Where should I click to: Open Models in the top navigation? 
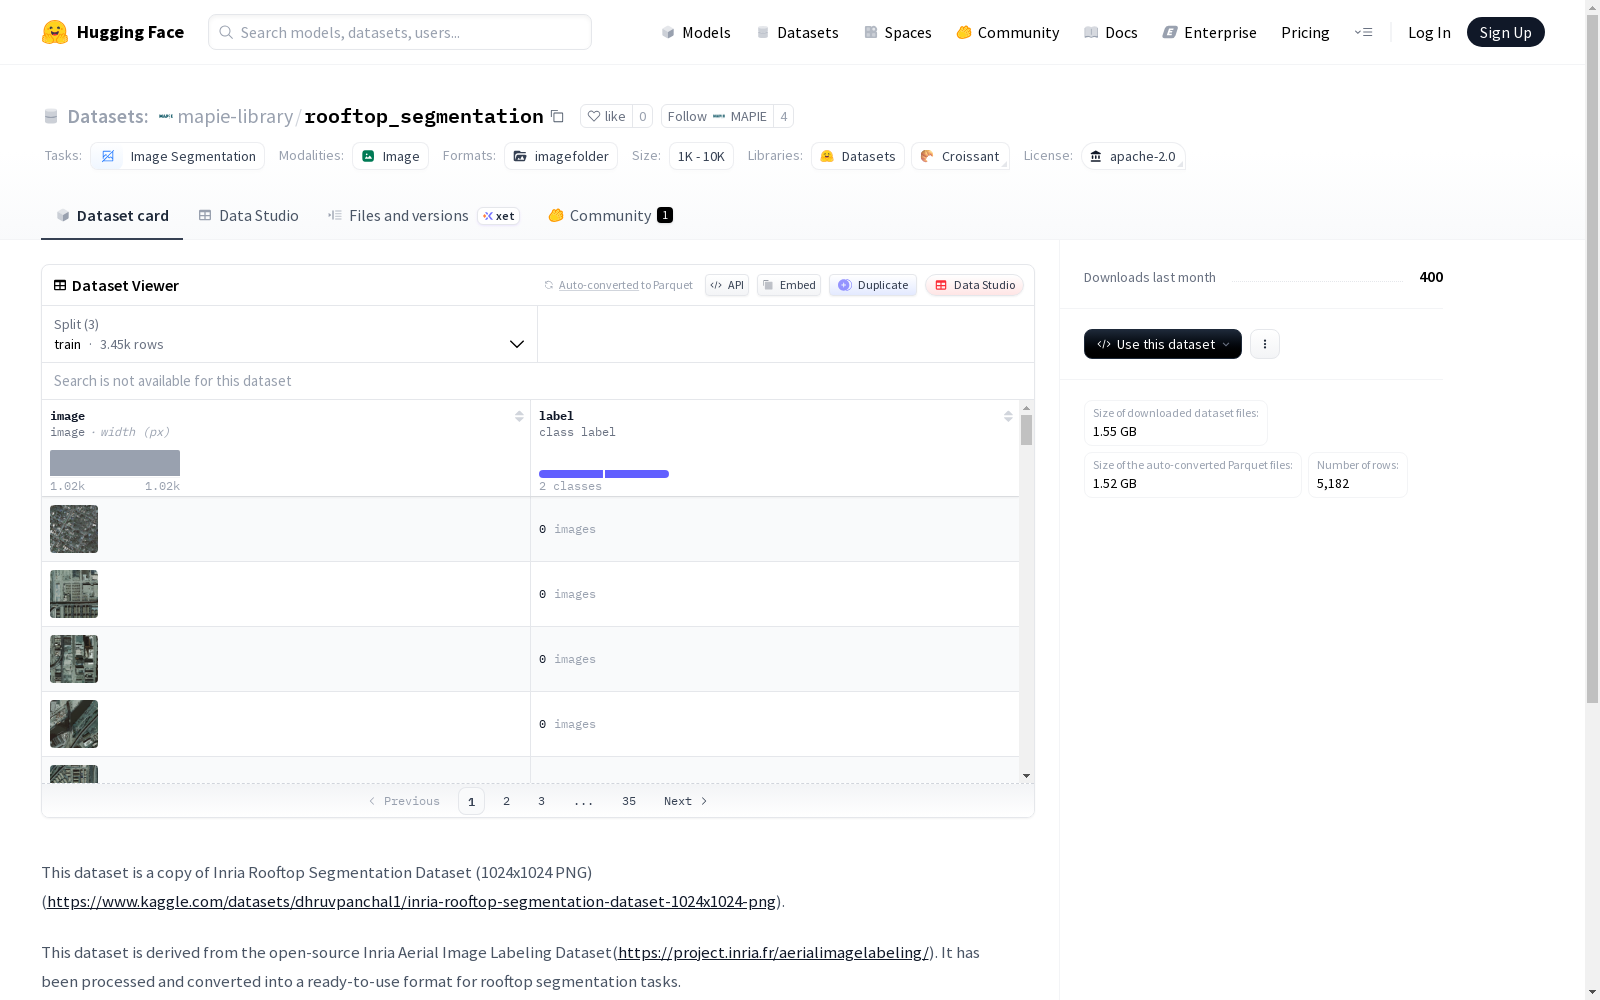[696, 32]
